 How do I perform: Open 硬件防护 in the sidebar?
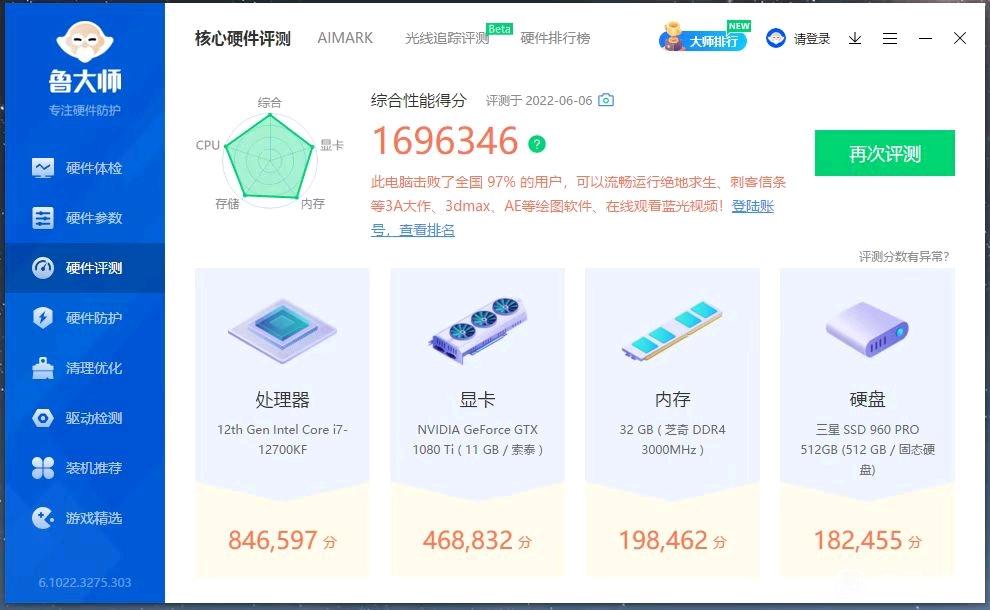click(85, 318)
